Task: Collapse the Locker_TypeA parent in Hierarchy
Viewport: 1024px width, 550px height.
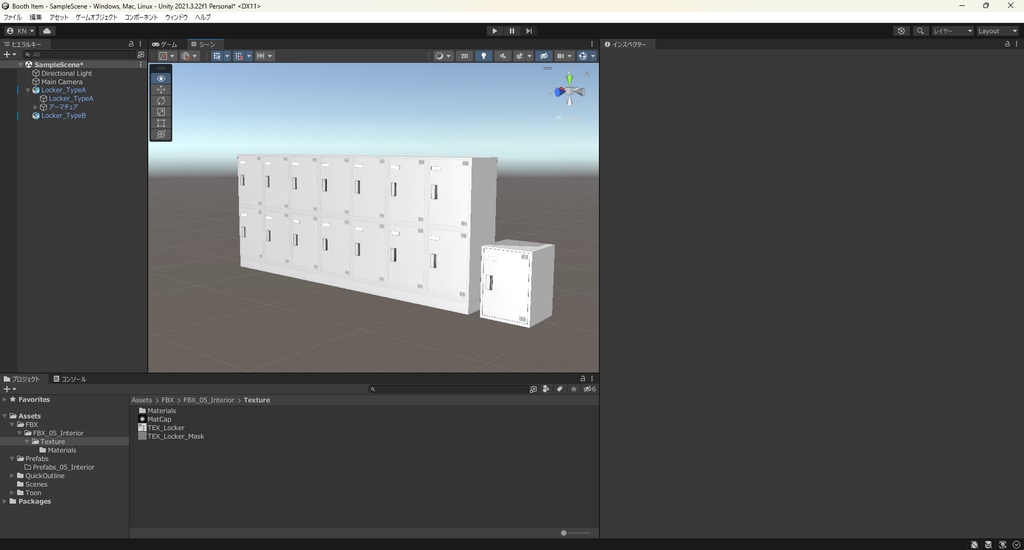Action: [28, 90]
